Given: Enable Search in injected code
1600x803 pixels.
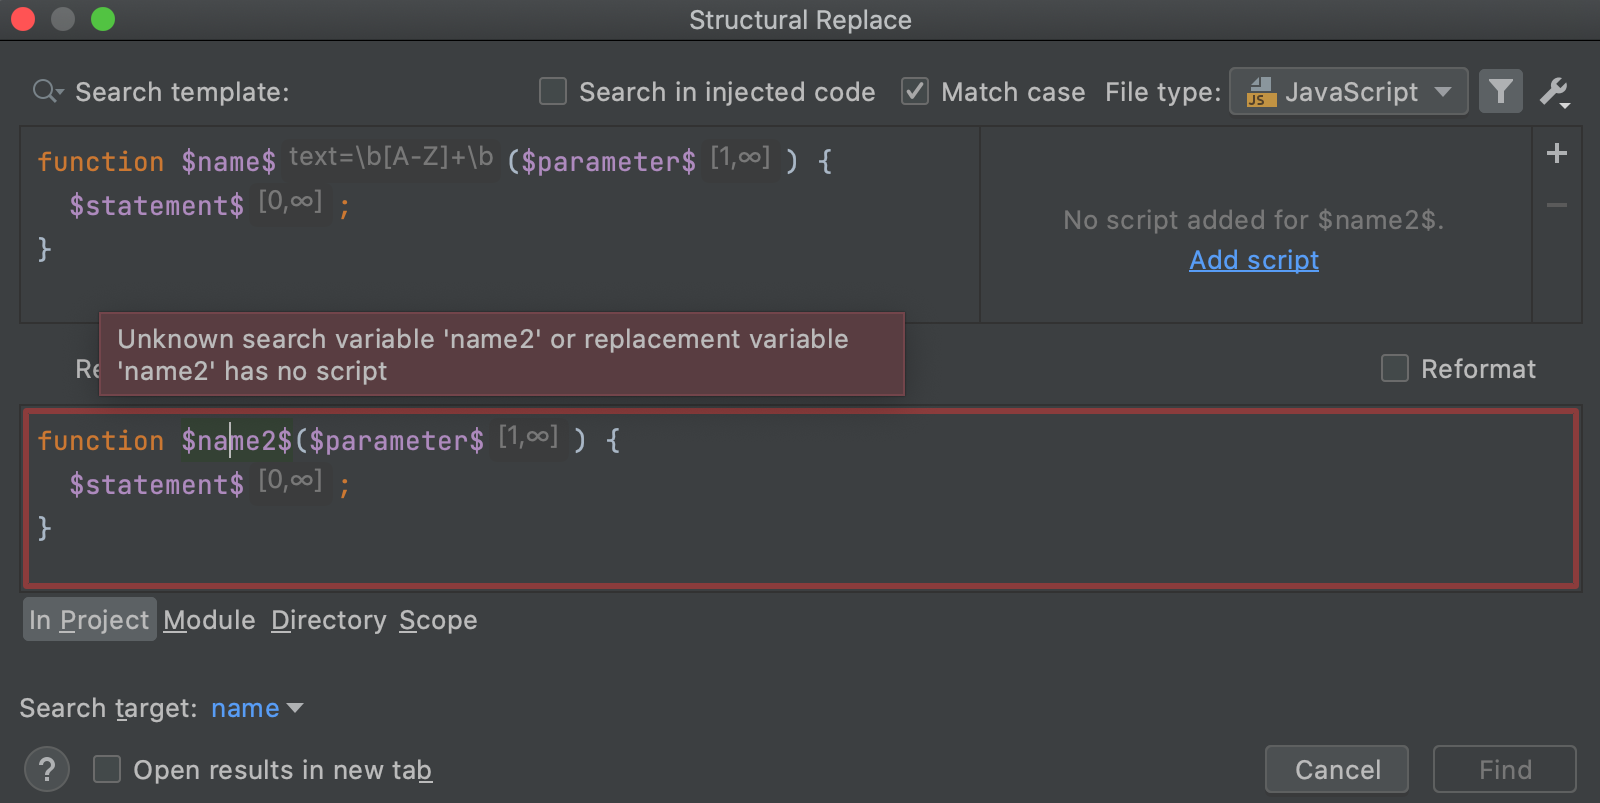Looking at the screenshot, I should [x=553, y=92].
